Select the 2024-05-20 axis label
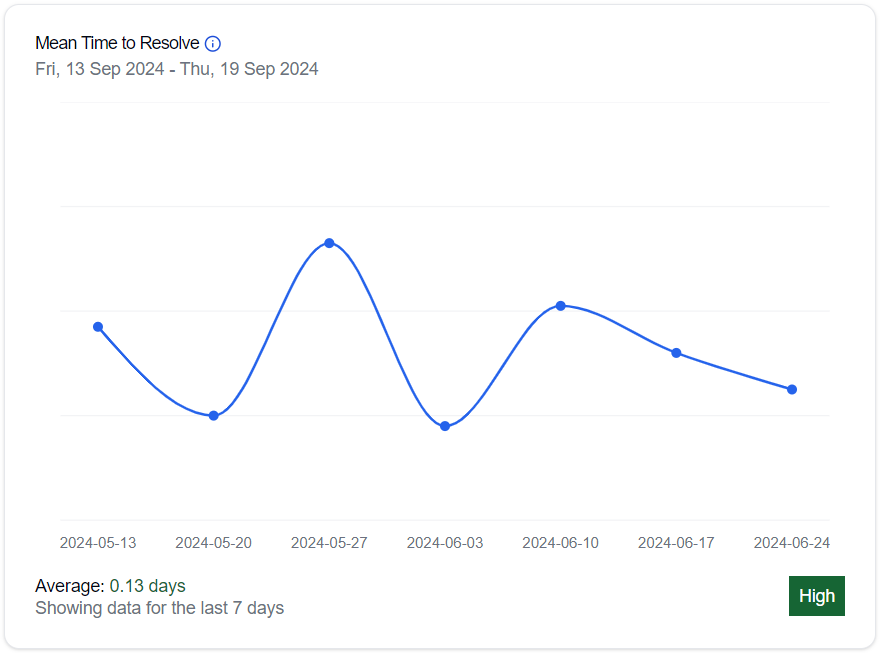 (x=214, y=543)
